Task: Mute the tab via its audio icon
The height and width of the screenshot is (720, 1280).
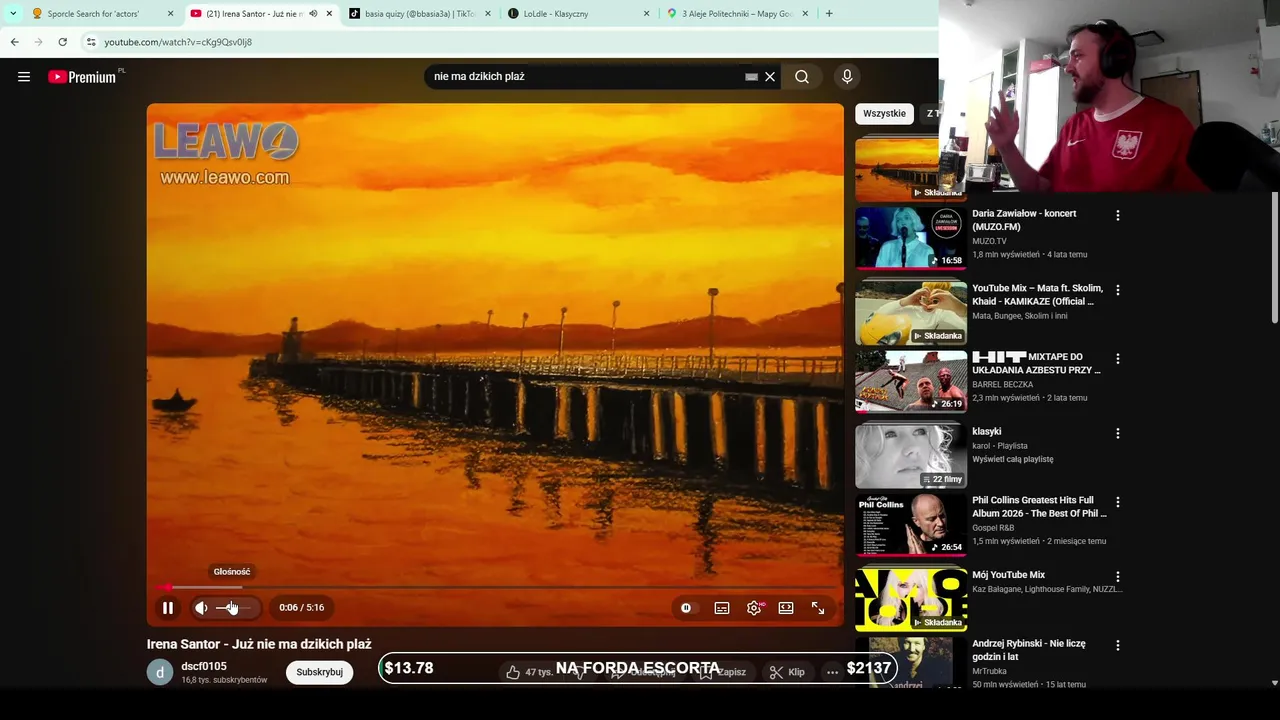Action: click(x=313, y=14)
